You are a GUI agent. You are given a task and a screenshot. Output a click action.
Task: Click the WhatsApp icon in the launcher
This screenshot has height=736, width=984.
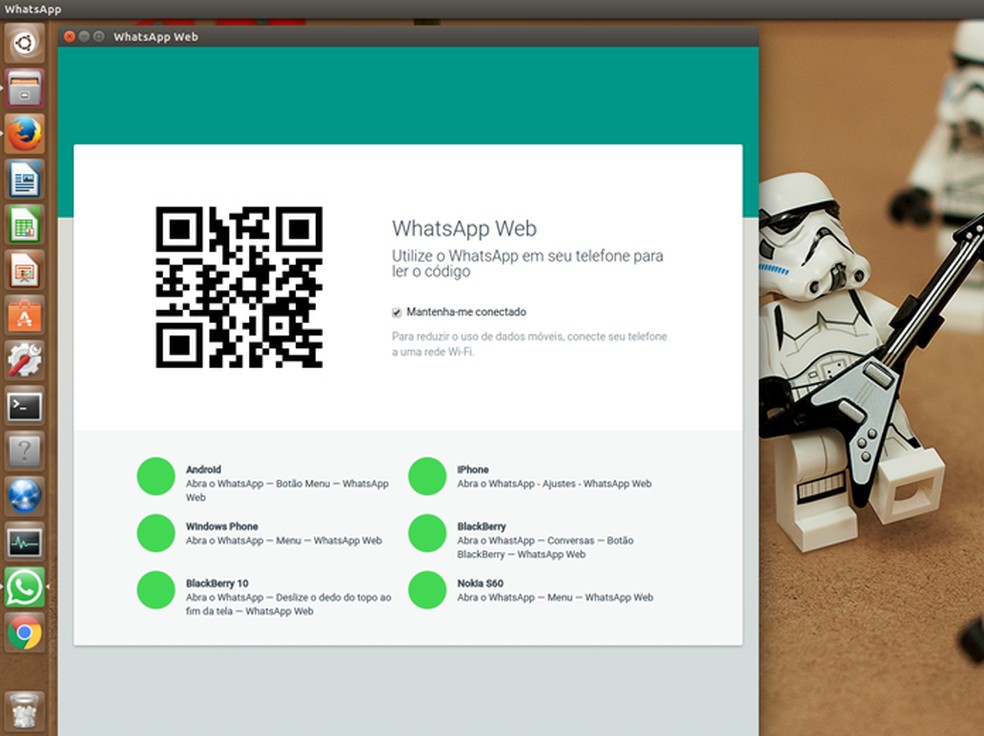tap(24, 587)
